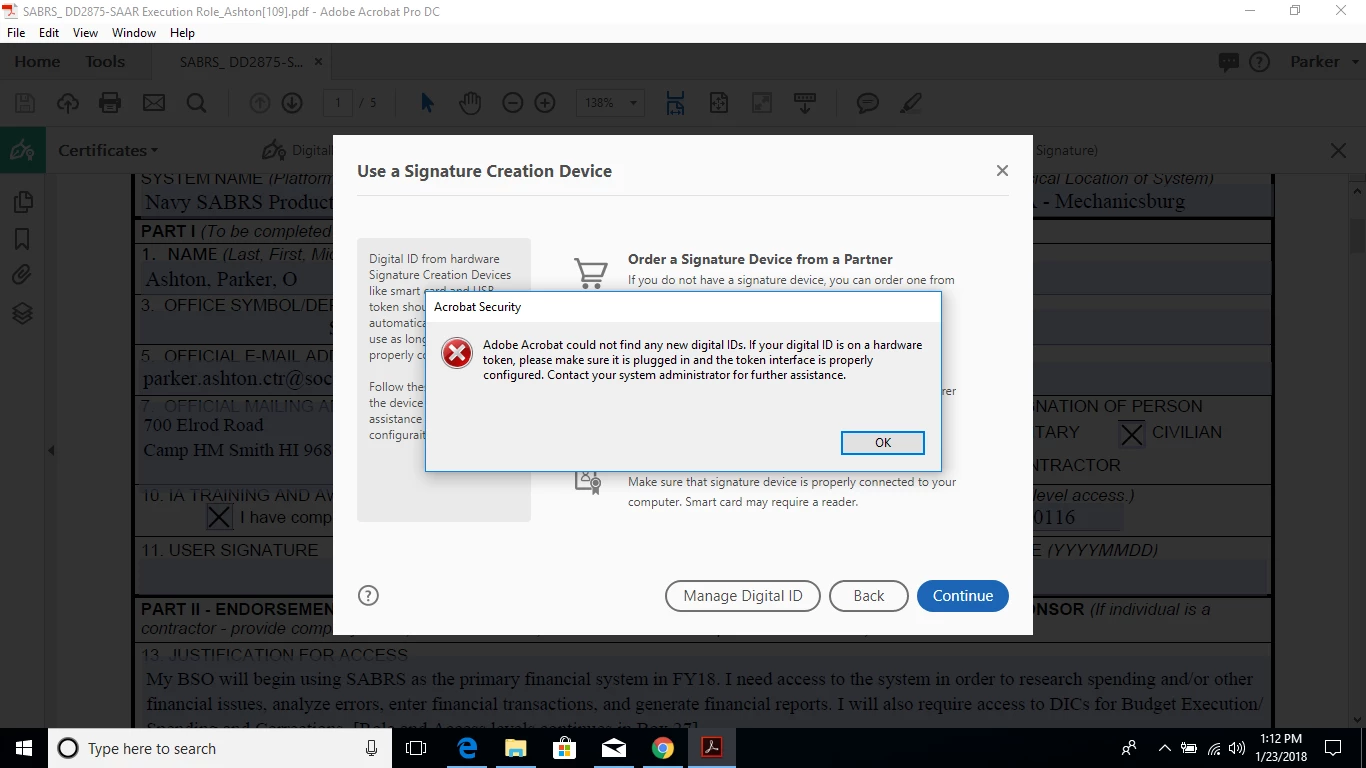Screen dimensions: 1366x768
Task: Click the full screen mode icon
Action: 761,103
